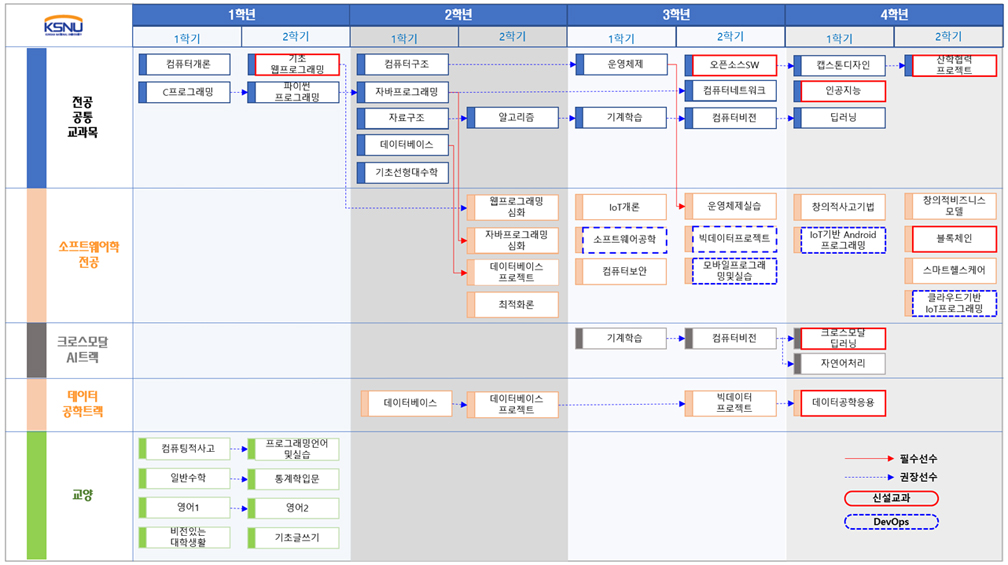
Task: Click 데이터베이스 box in 데이터 공학트랙 row
Action: (x=406, y=403)
